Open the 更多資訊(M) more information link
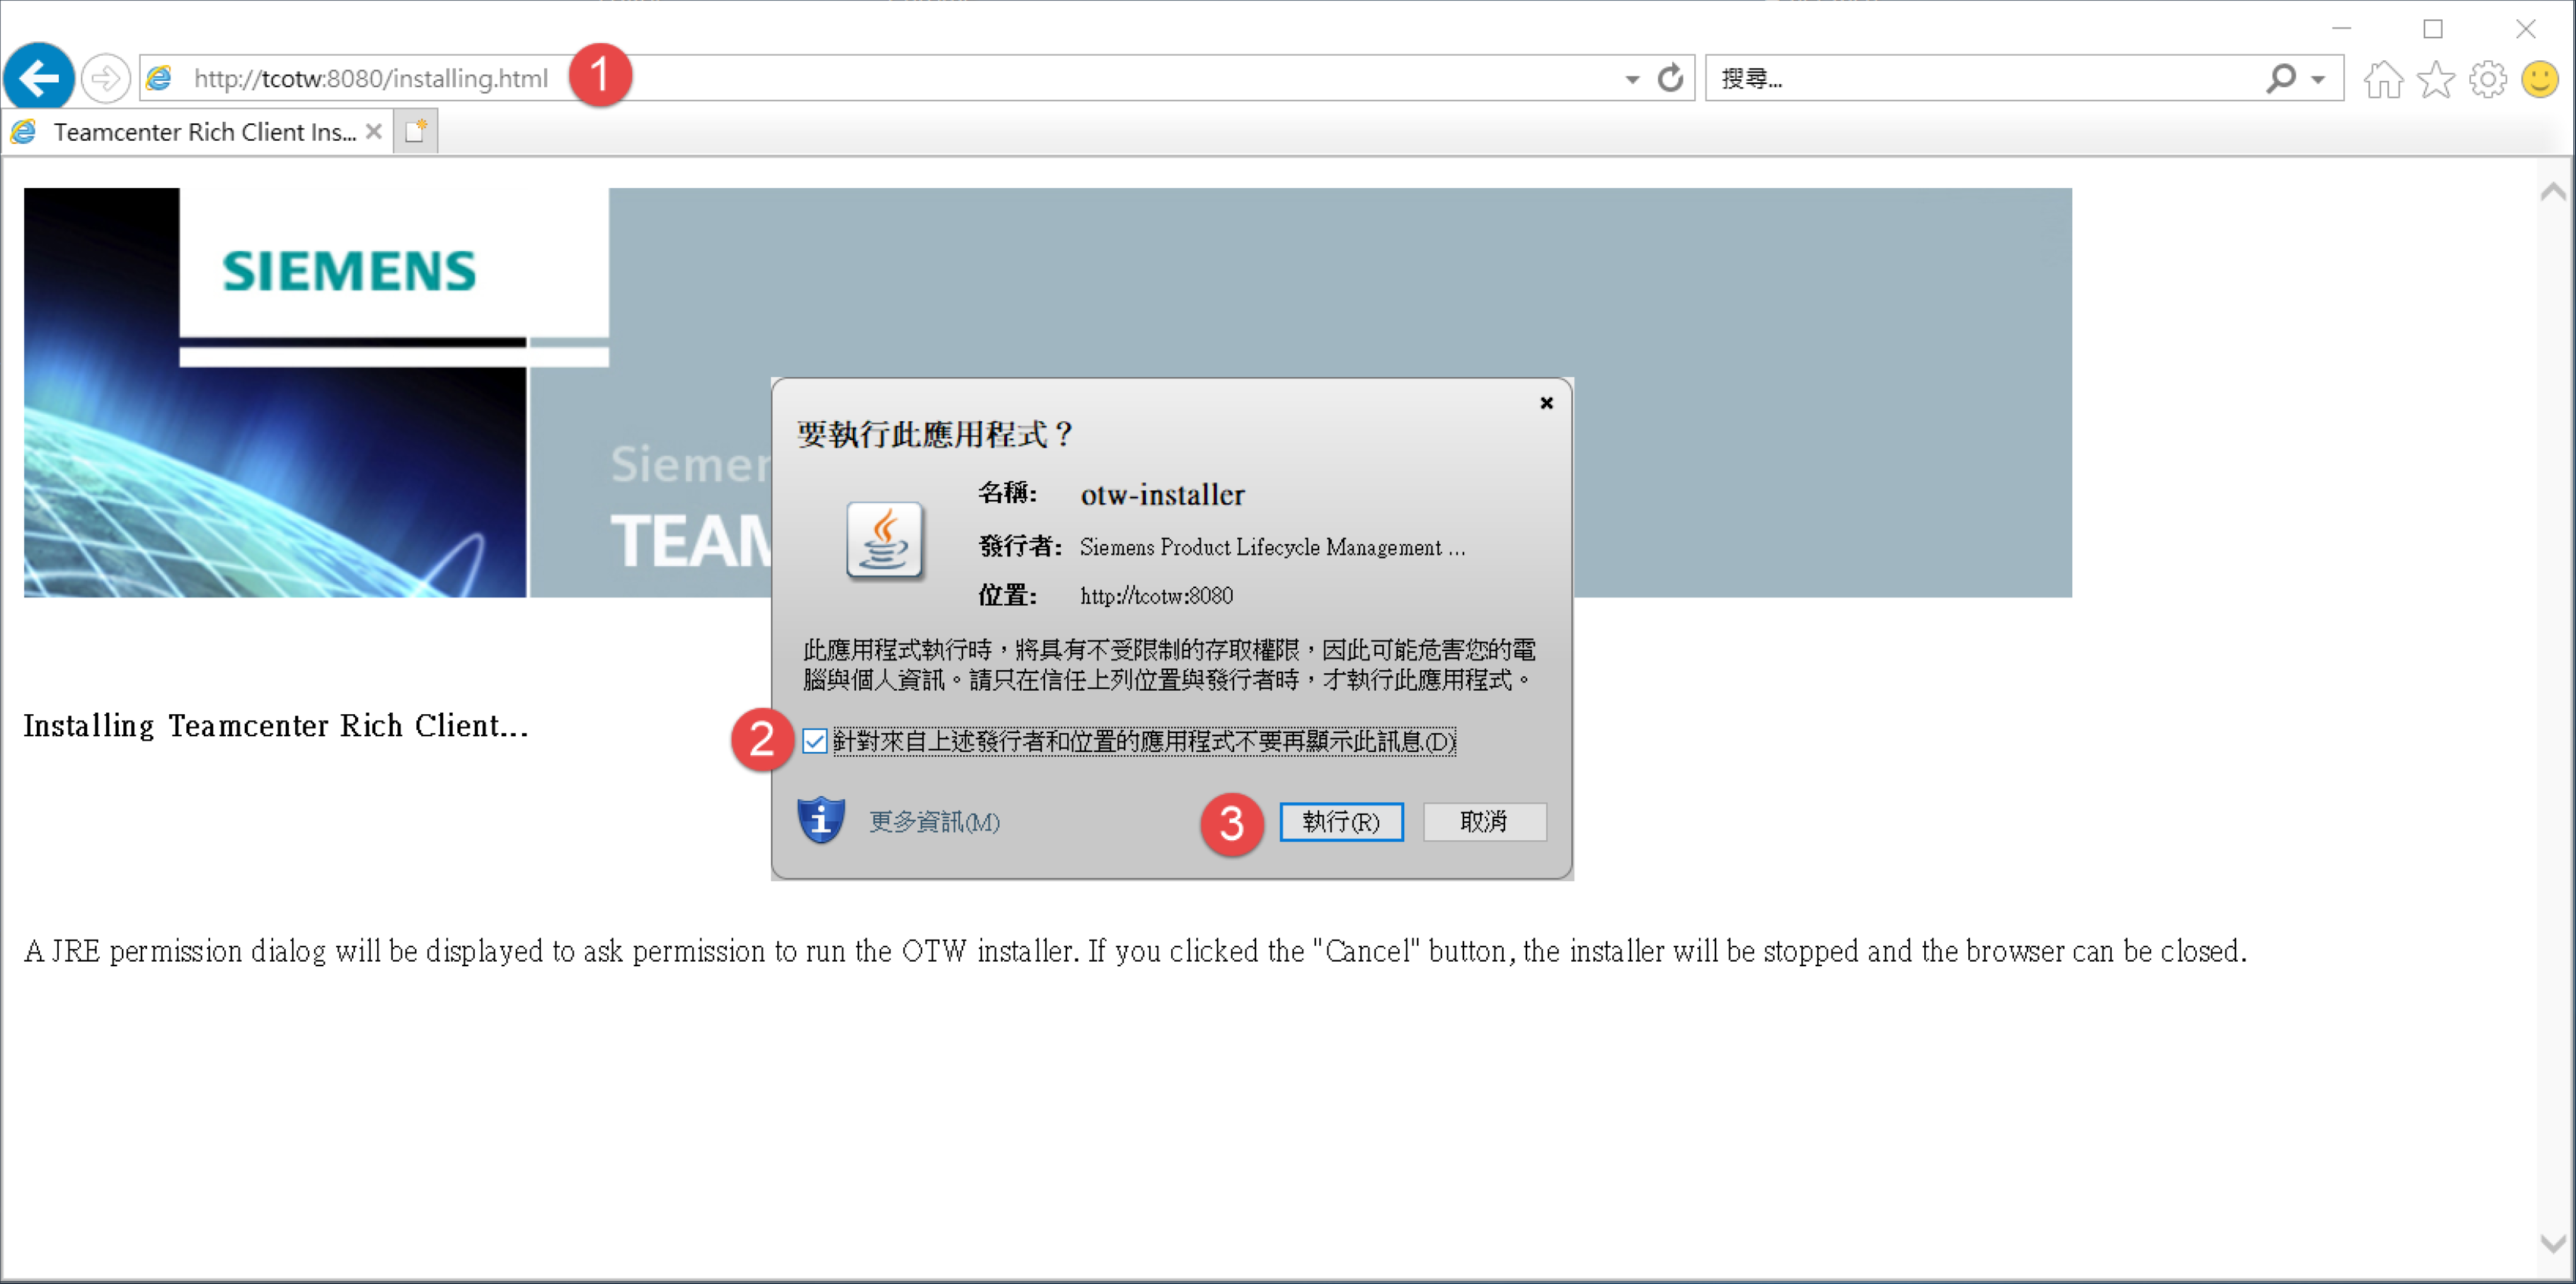Image resolution: width=2576 pixels, height=1284 pixels. click(x=934, y=822)
